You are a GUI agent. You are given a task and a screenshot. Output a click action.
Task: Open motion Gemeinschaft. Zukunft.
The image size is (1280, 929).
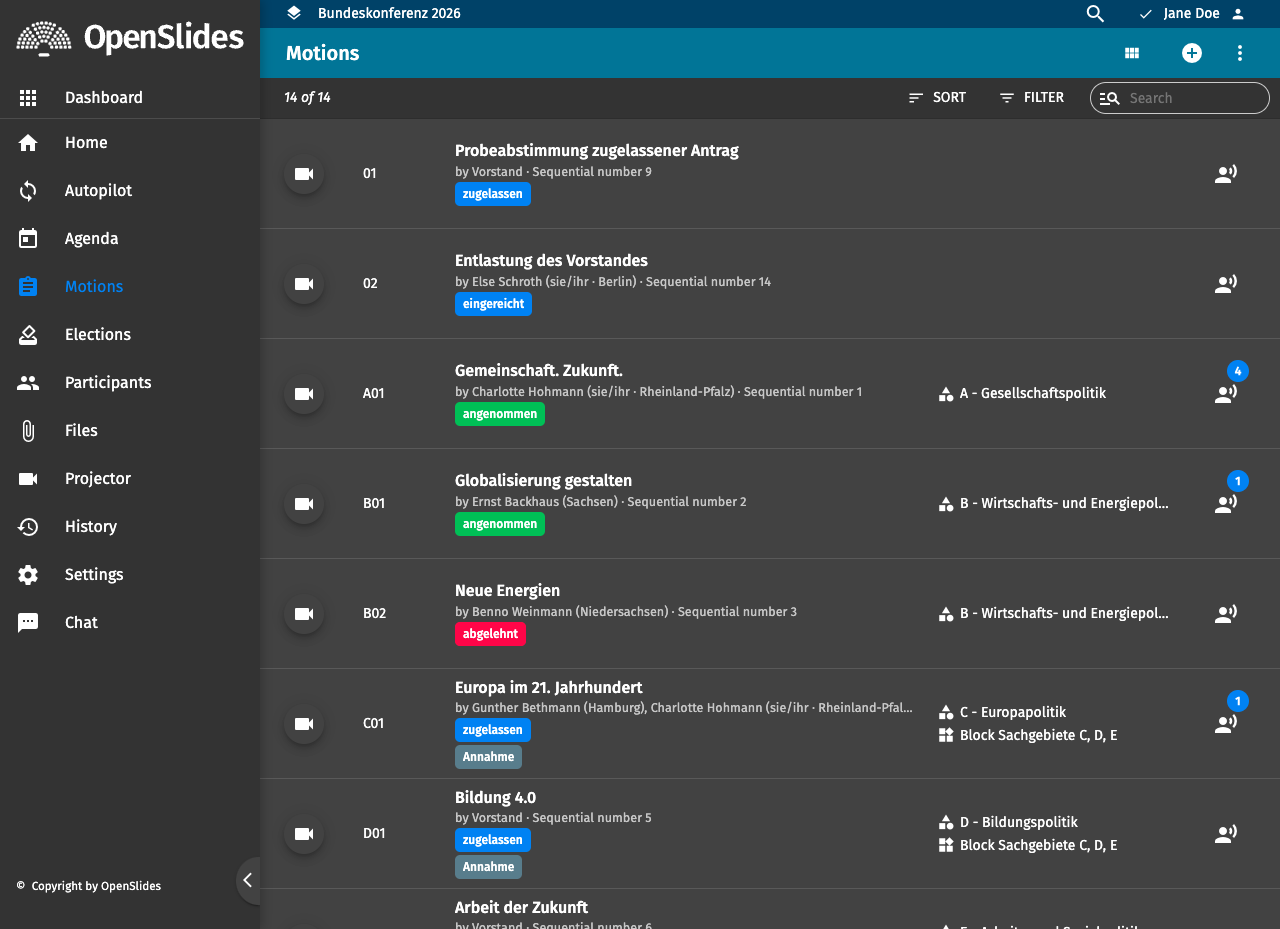click(x=539, y=371)
